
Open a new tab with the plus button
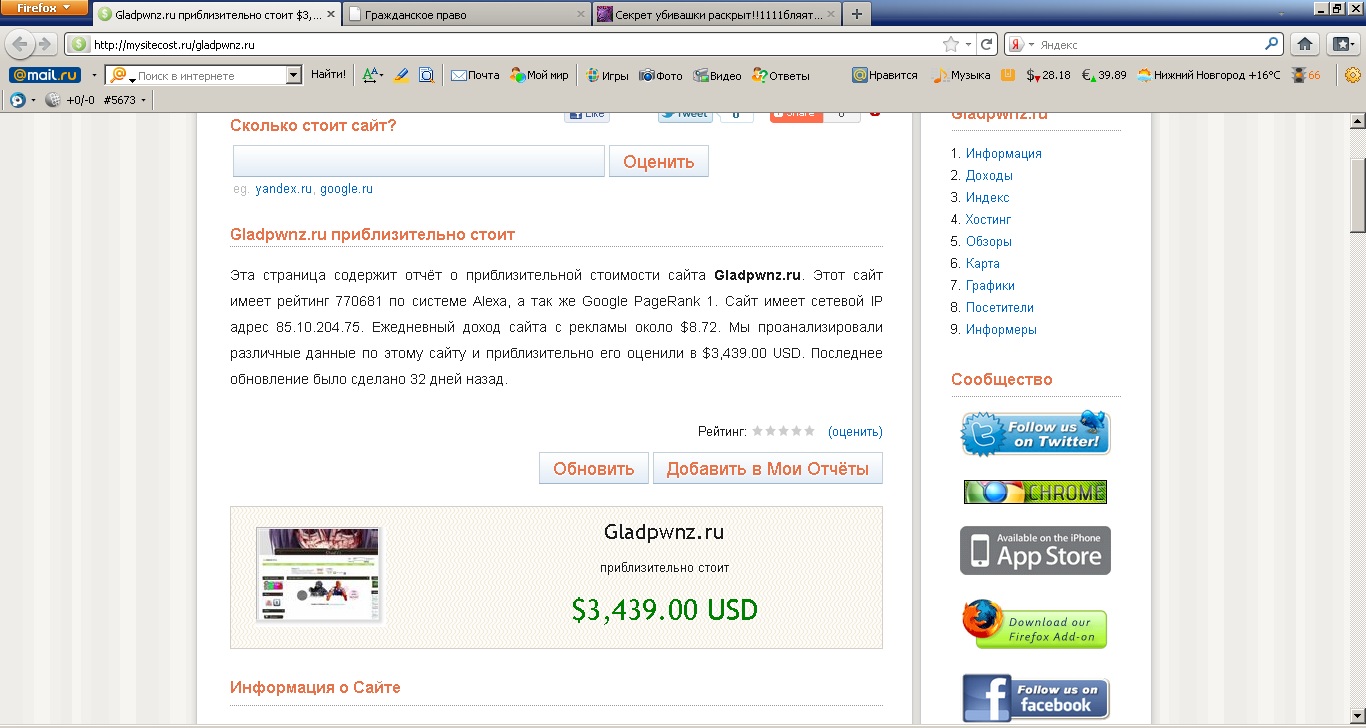coord(857,15)
